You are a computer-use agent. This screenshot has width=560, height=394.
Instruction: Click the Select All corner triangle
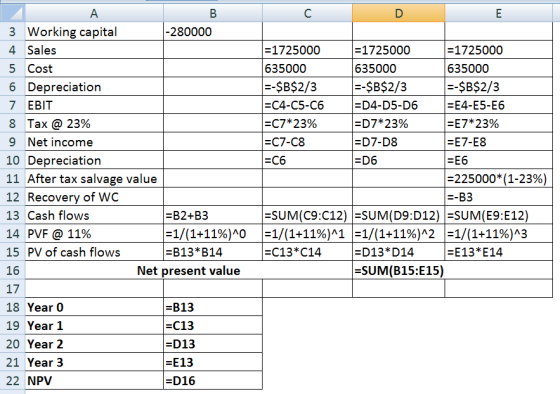click(x=12, y=13)
